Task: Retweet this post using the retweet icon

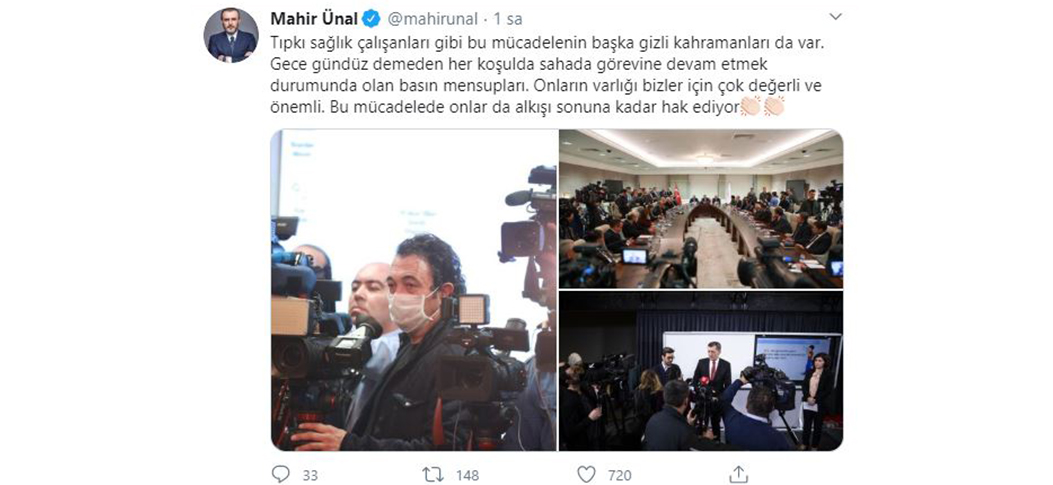Action: point(433,475)
